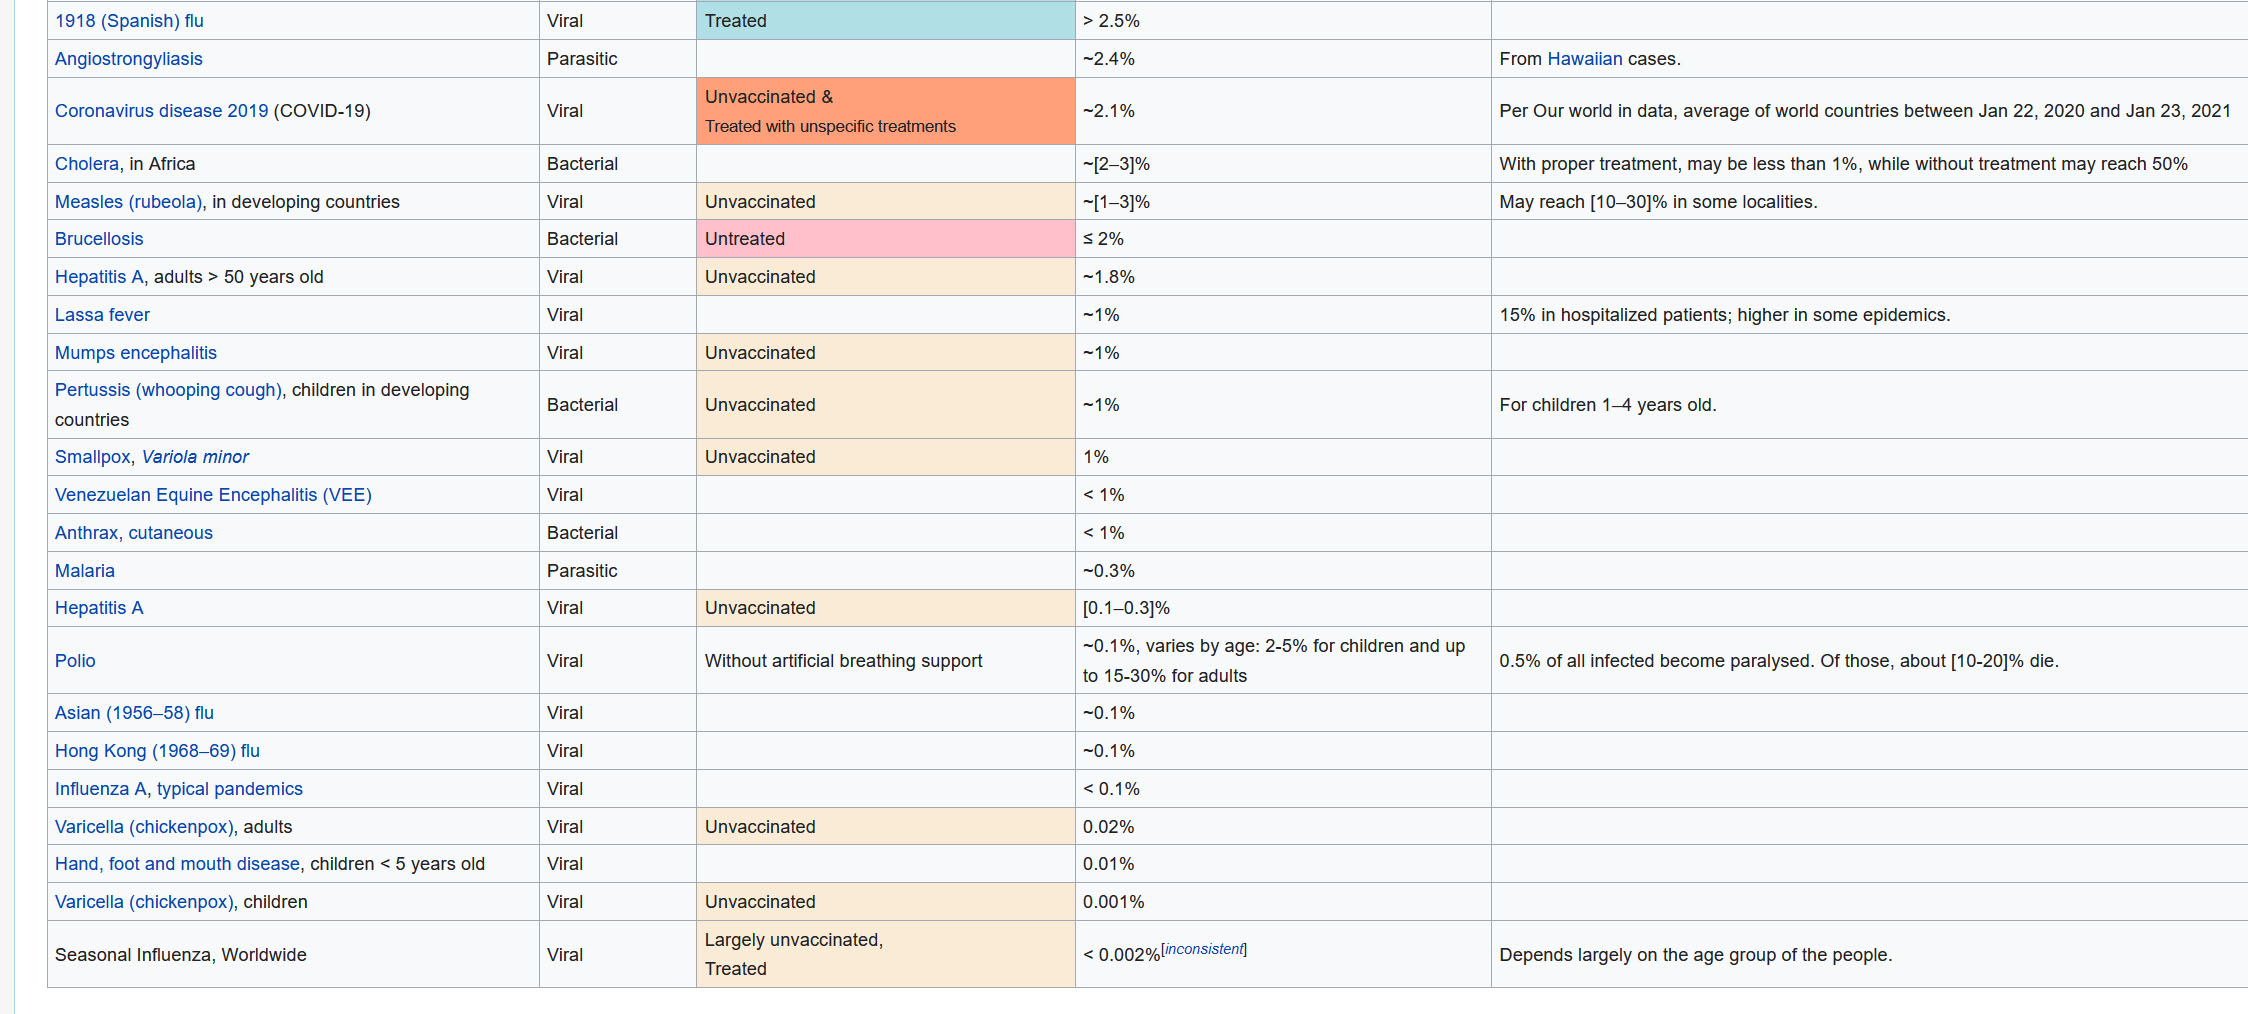
Task: Visit the Mumps encephalitis link
Action: [x=135, y=353]
